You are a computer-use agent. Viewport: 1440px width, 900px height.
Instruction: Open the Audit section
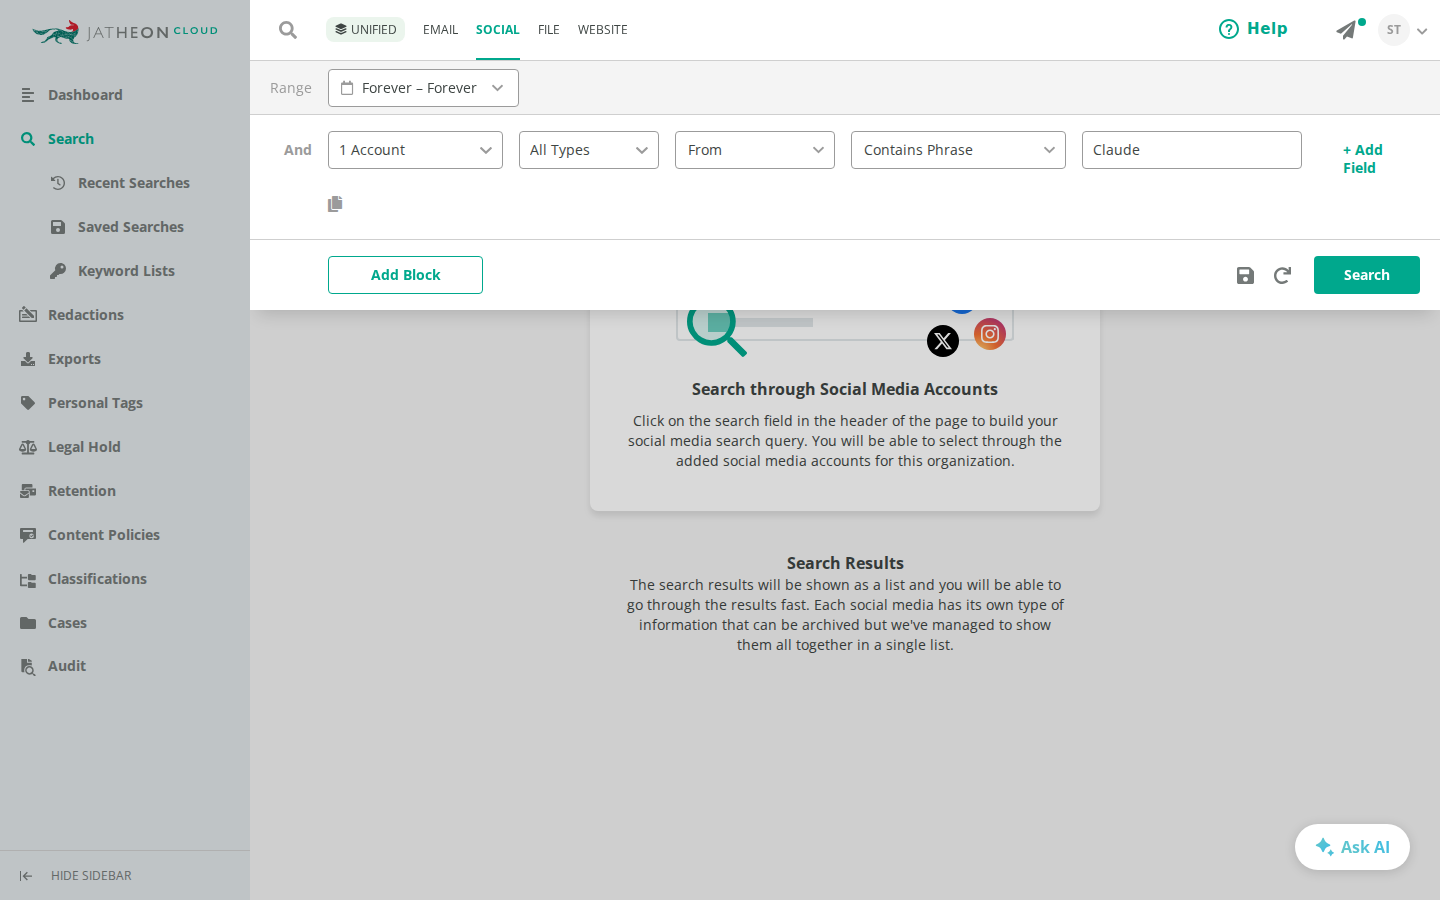point(67,666)
